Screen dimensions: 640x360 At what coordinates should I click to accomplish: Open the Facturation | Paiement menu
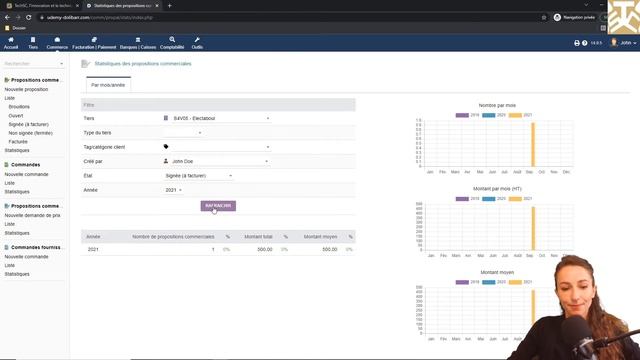tap(94, 43)
